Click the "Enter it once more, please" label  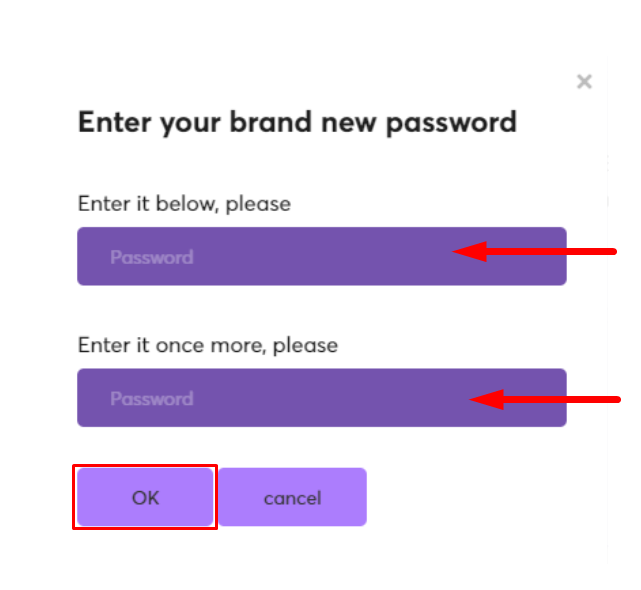coord(207,345)
